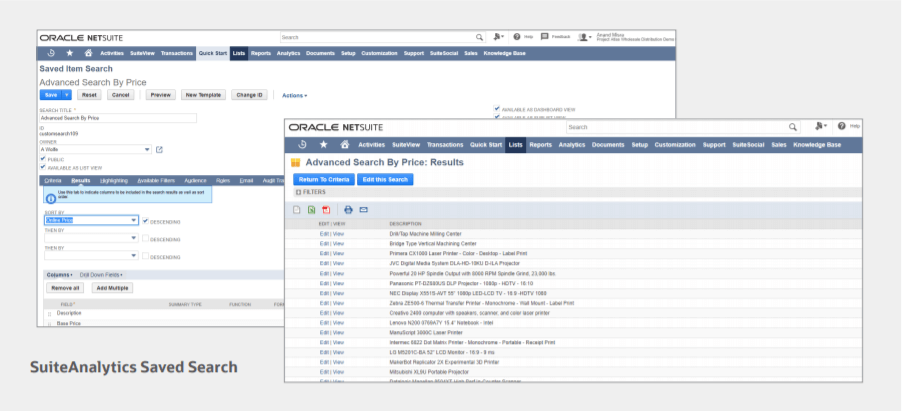Click the Add Multiple button
904x411 pixels.
click(112, 288)
